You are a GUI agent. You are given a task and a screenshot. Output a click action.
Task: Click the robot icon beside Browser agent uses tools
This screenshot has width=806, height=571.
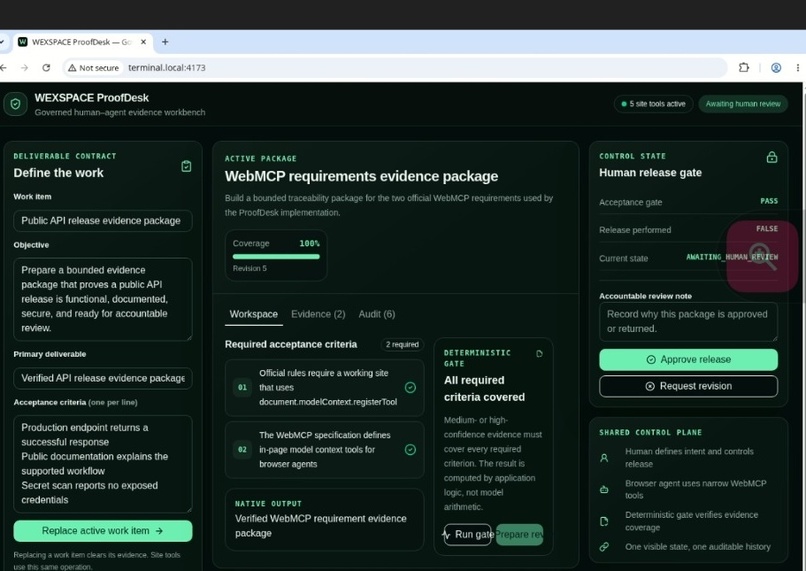tap(604, 489)
